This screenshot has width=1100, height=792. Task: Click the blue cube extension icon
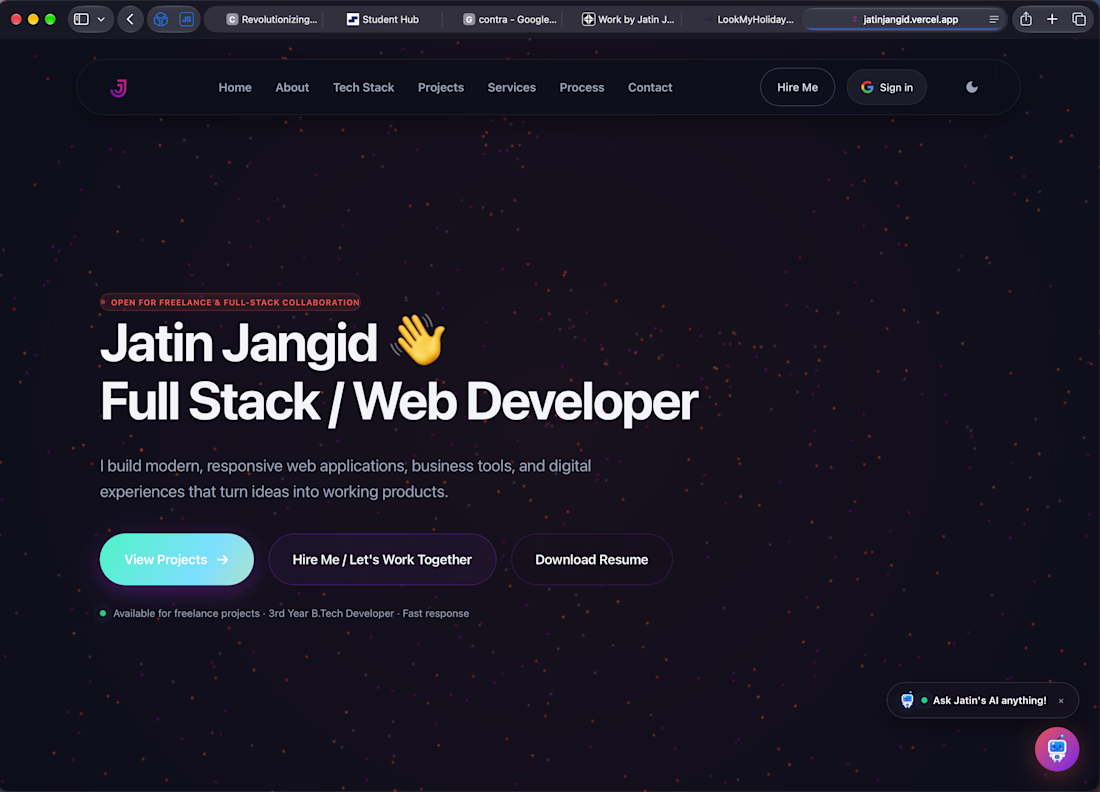click(x=161, y=19)
